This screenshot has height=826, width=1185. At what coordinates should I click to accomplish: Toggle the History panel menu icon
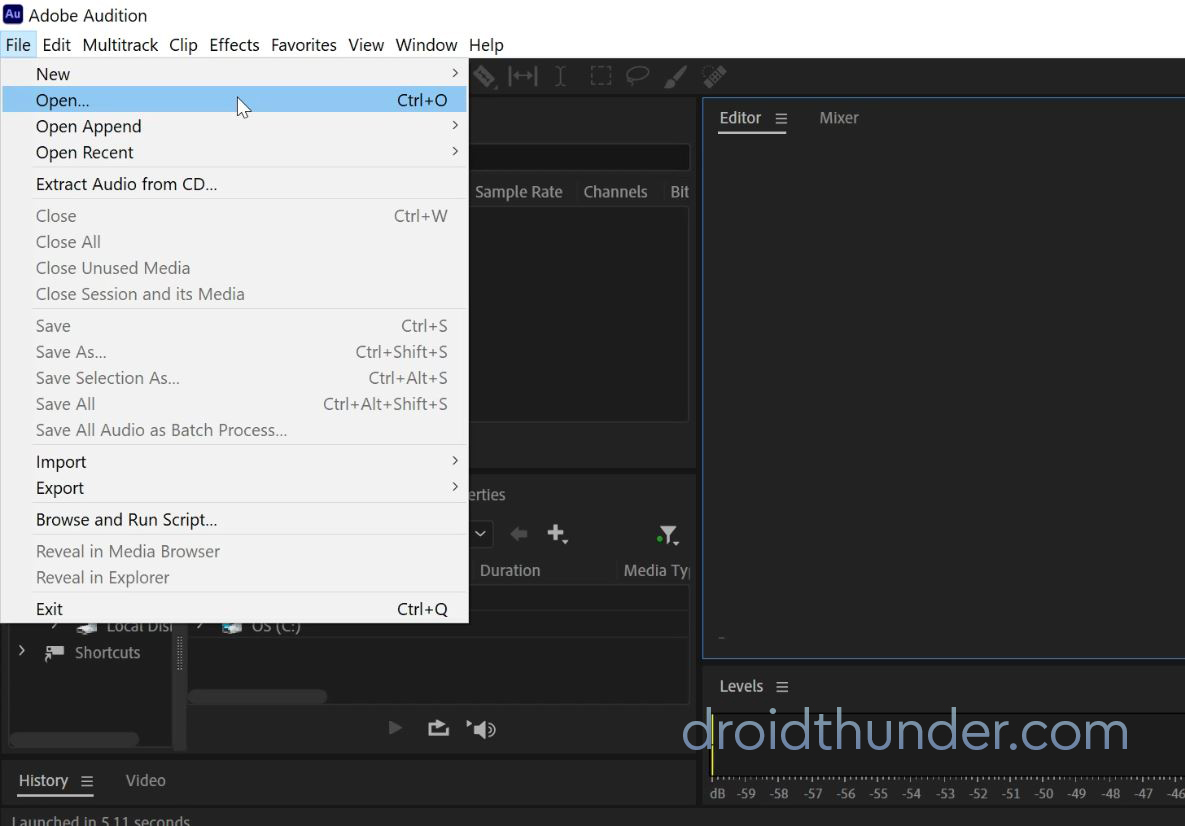click(88, 783)
